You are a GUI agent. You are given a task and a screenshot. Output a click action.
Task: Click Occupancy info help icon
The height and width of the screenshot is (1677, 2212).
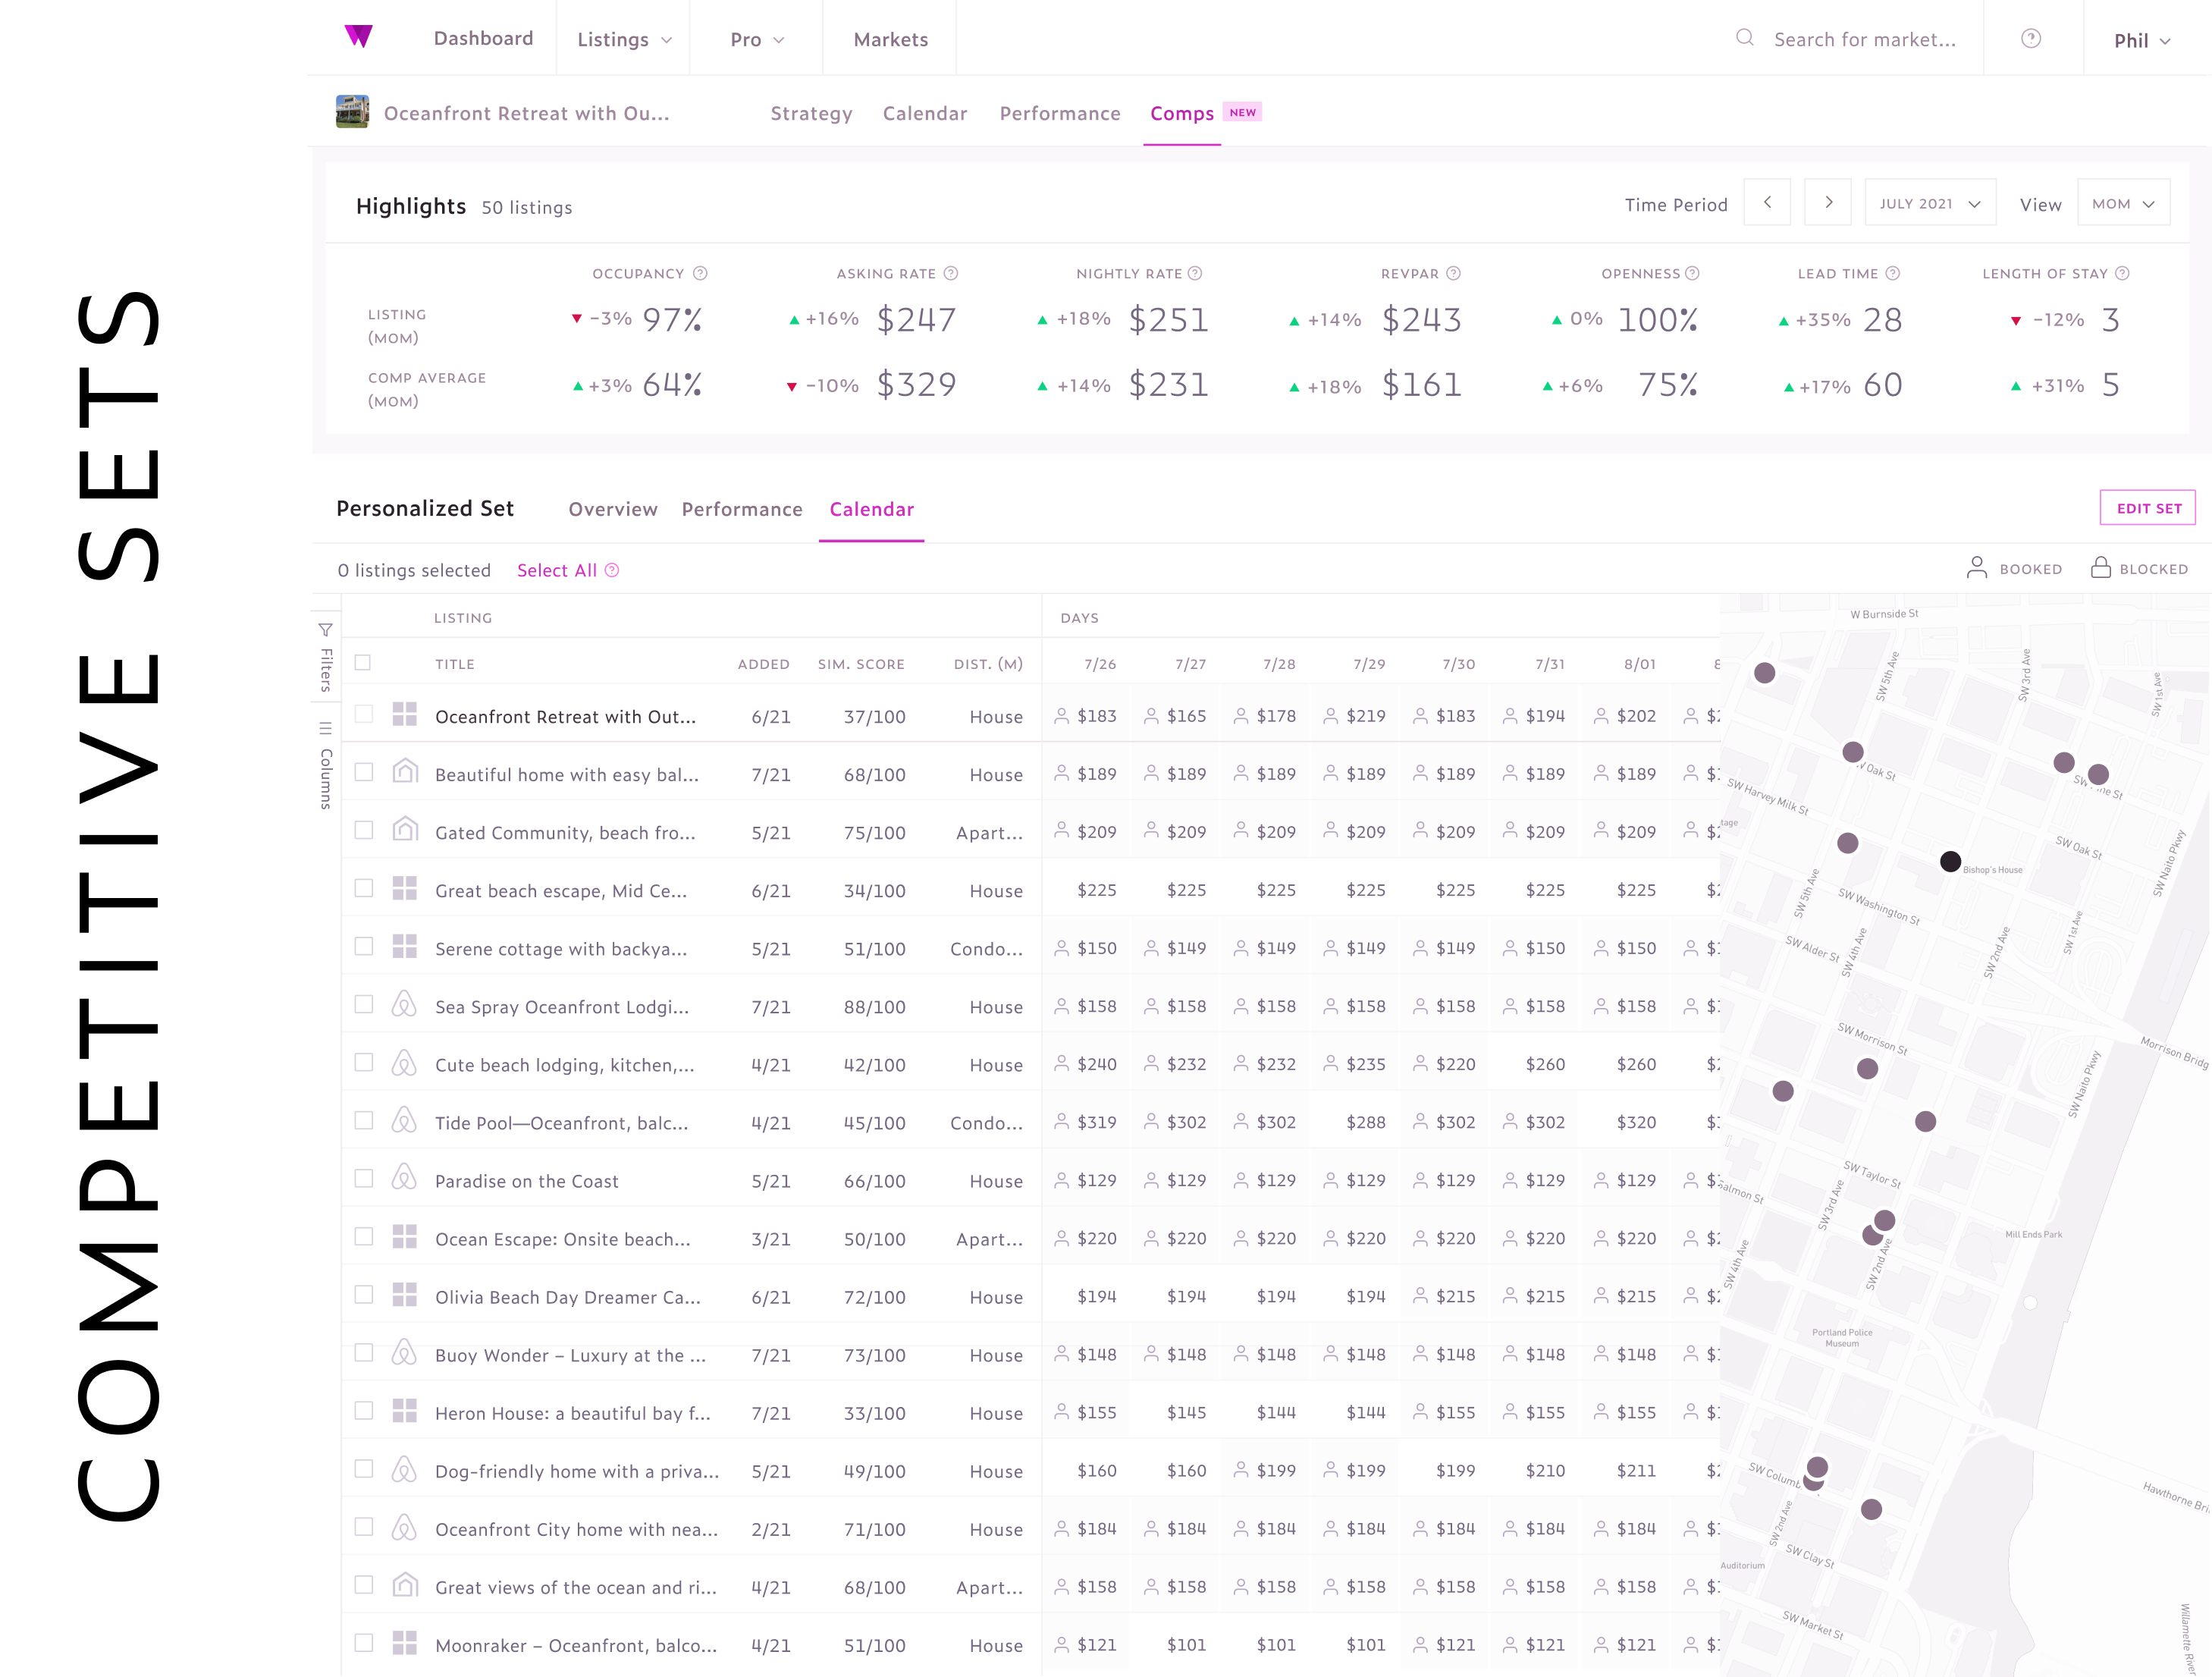click(x=701, y=273)
